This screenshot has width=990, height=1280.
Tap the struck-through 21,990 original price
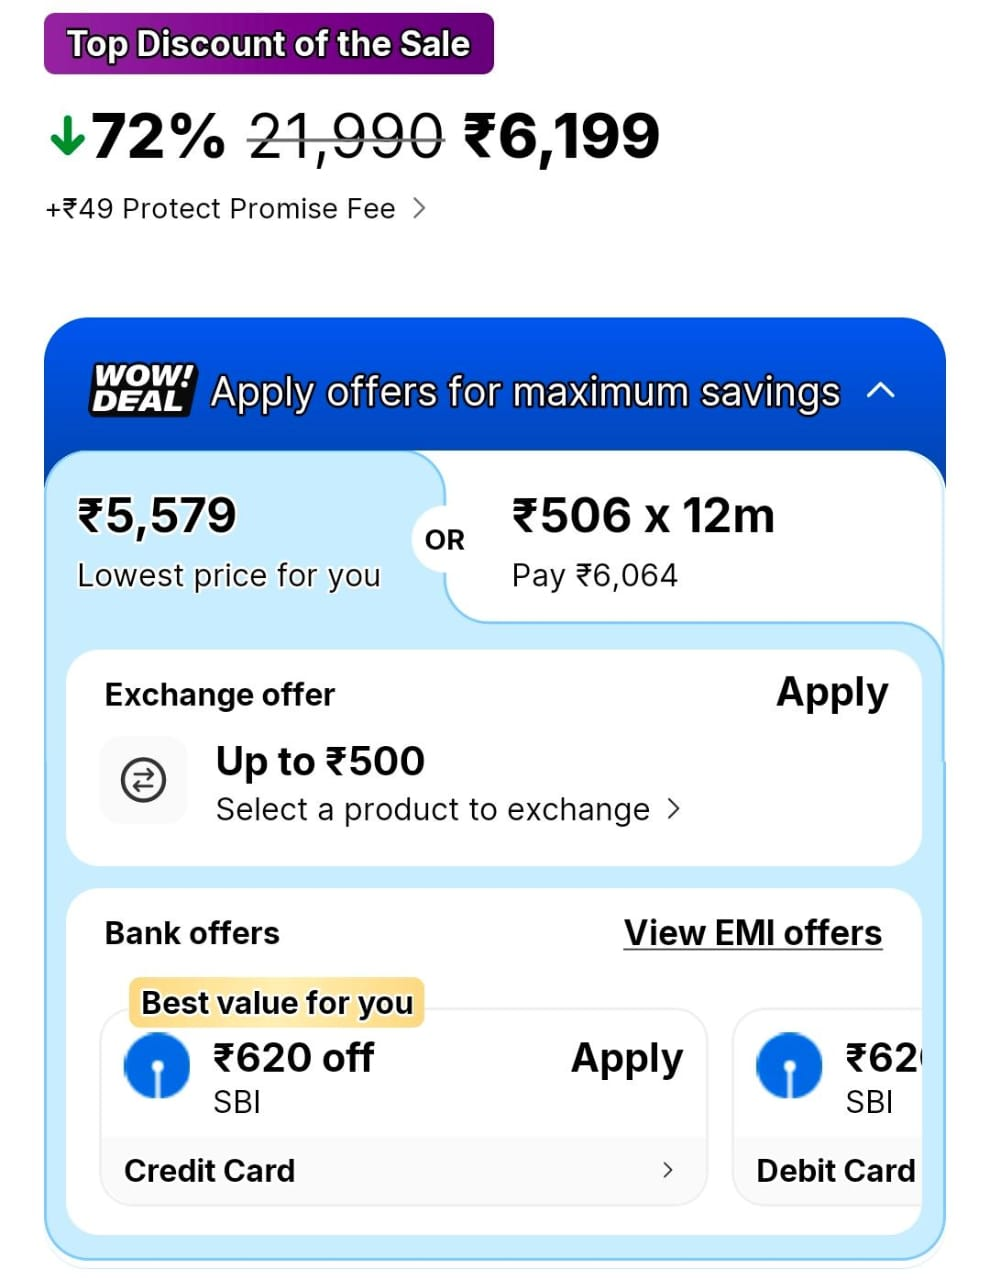(x=345, y=136)
